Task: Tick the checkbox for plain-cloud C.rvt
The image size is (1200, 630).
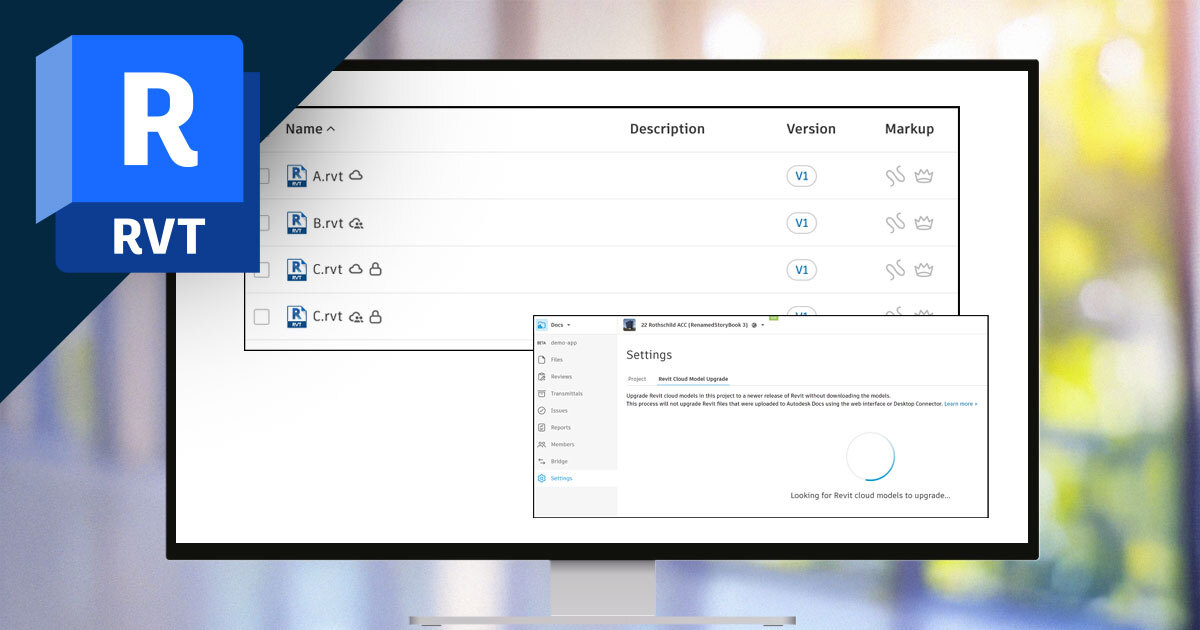Action: coord(261,270)
